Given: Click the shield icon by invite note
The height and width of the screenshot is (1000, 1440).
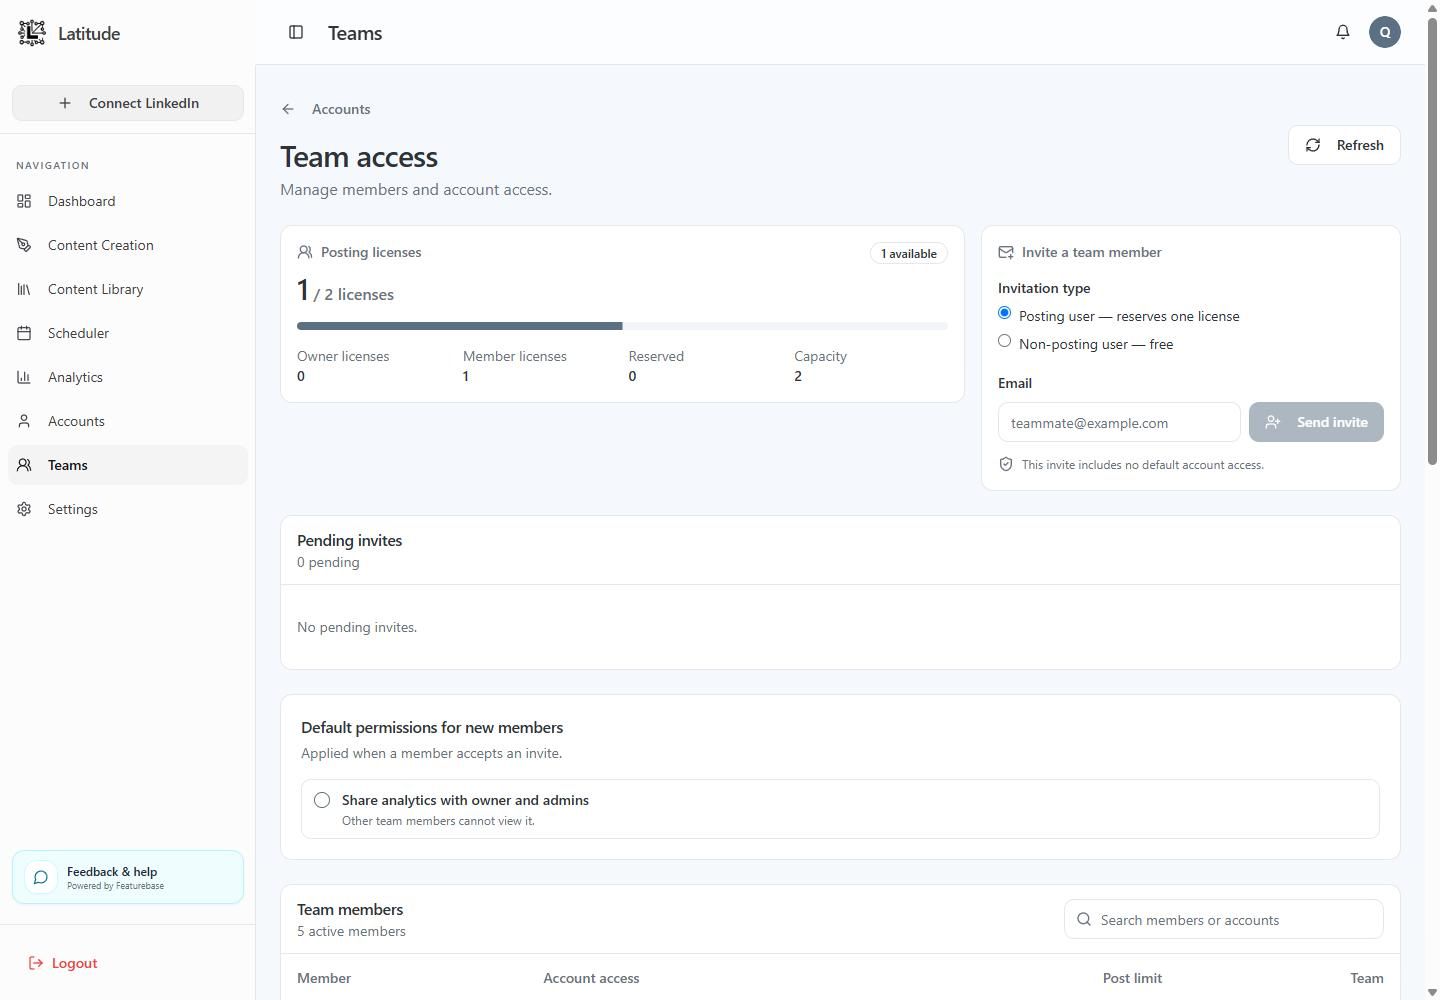Looking at the screenshot, I should click(x=1006, y=464).
